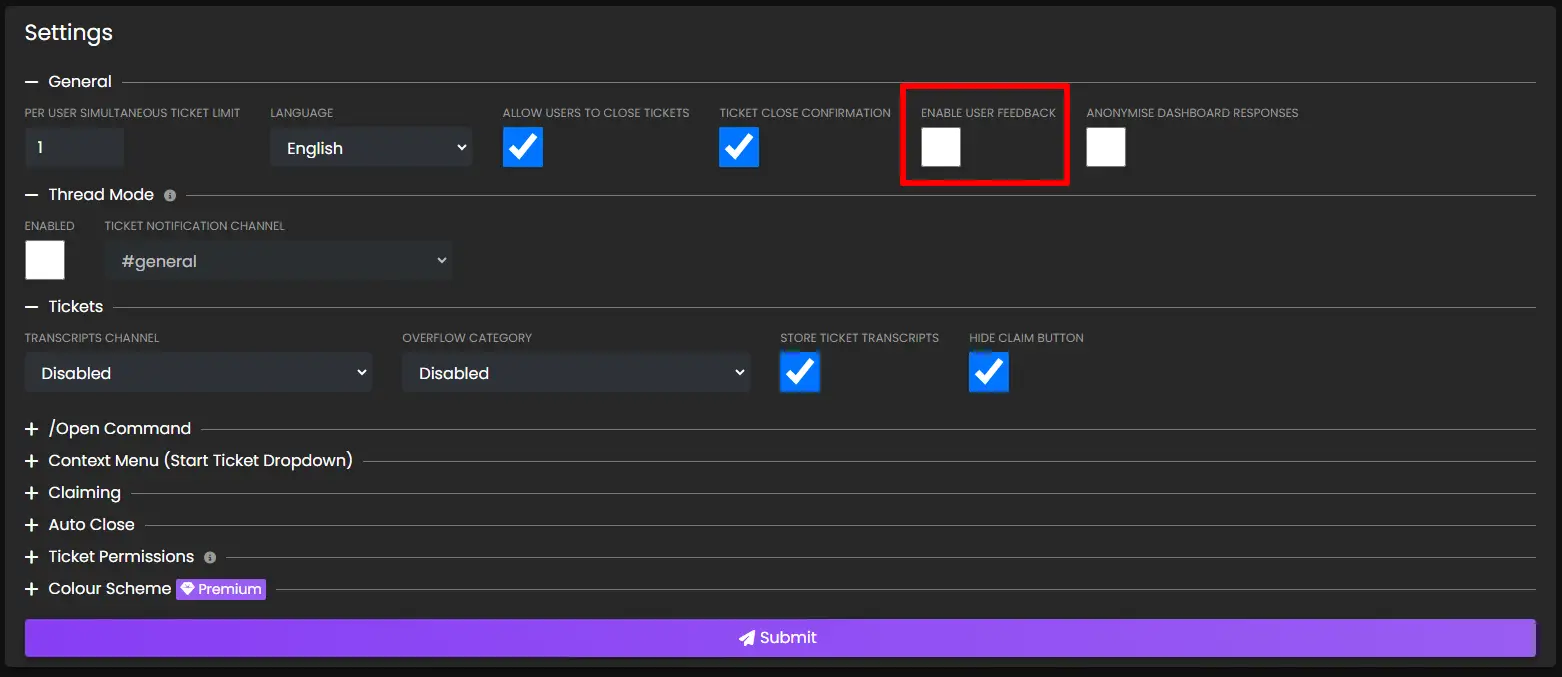Open the Transcripts Channel dropdown
The height and width of the screenshot is (677, 1562).
tap(198, 372)
